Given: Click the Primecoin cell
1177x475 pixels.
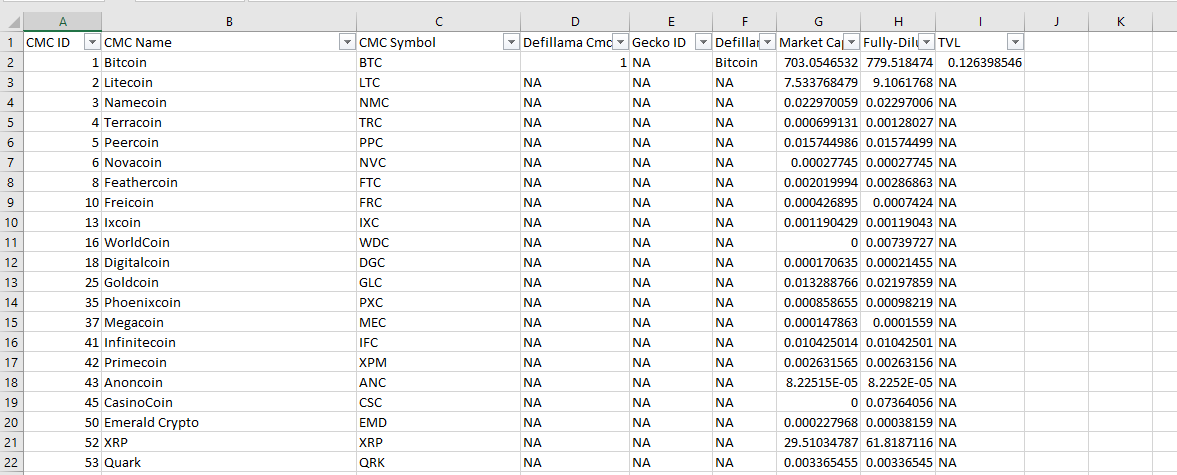Looking at the screenshot, I should click(229, 363).
